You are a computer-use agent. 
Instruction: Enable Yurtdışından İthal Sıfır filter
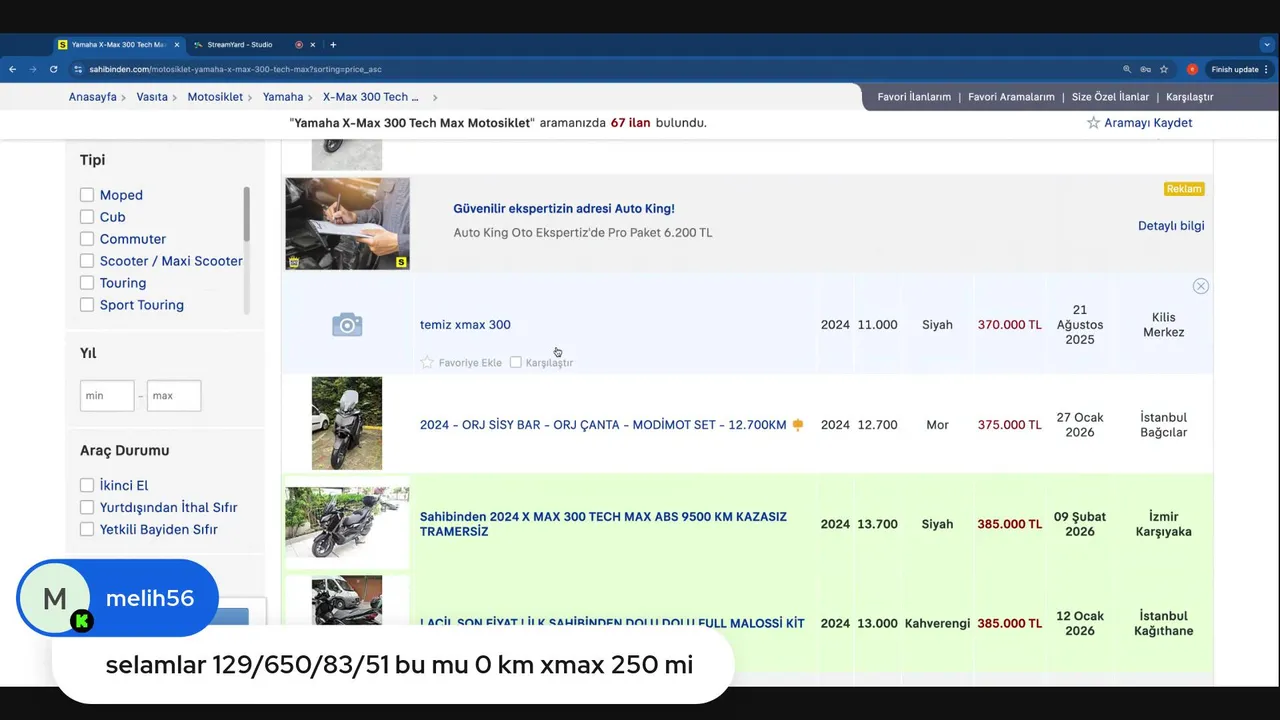(87, 507)
